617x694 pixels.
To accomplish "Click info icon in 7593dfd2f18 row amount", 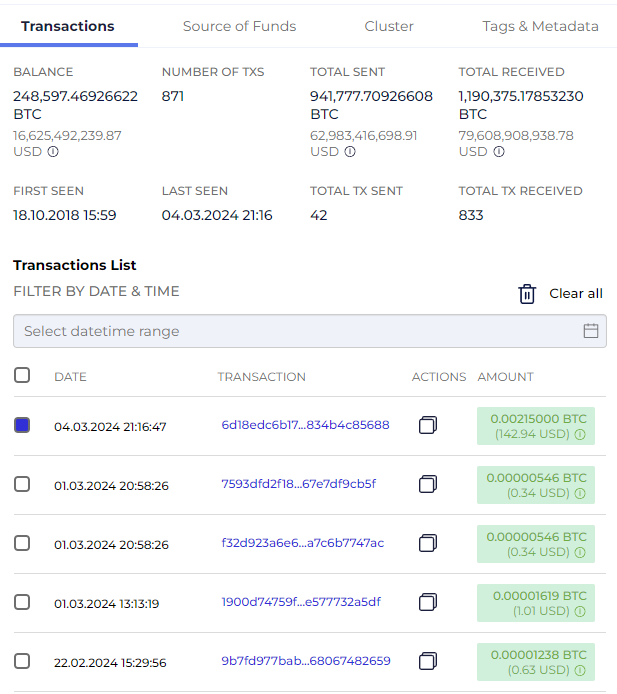I will point(580,493).
